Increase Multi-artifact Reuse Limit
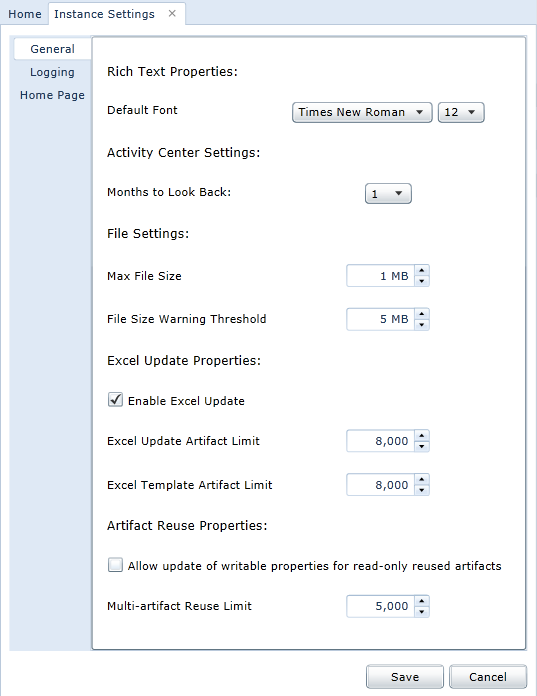This screenshot has width=537, height=696. (x=422, y=601)
